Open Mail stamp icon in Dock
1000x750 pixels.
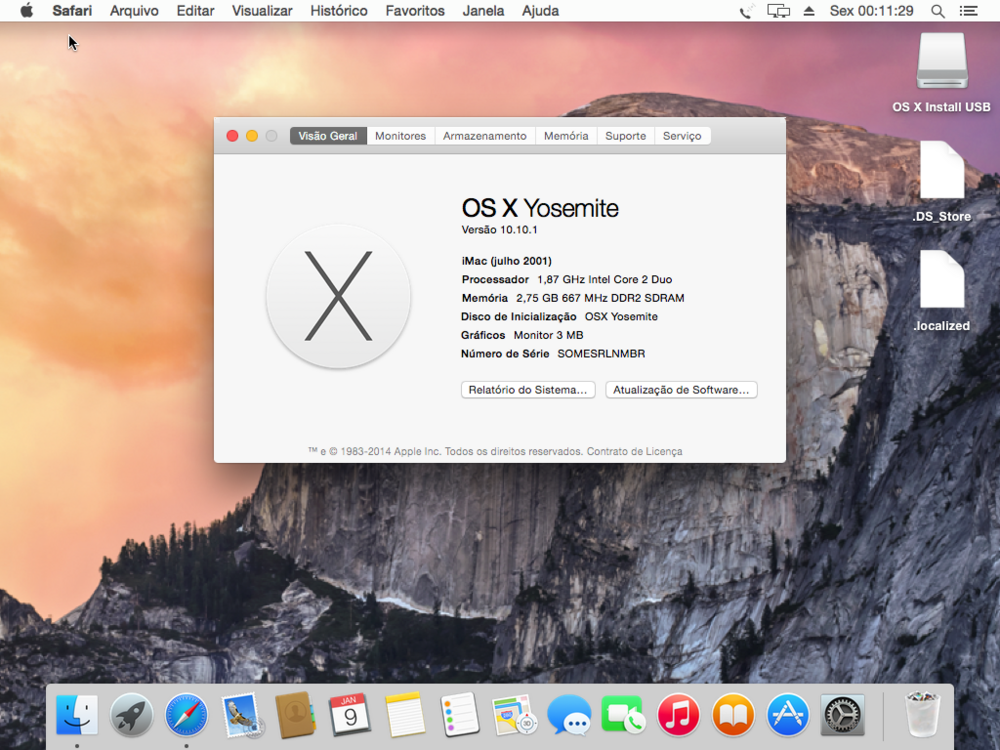[241, 715]
